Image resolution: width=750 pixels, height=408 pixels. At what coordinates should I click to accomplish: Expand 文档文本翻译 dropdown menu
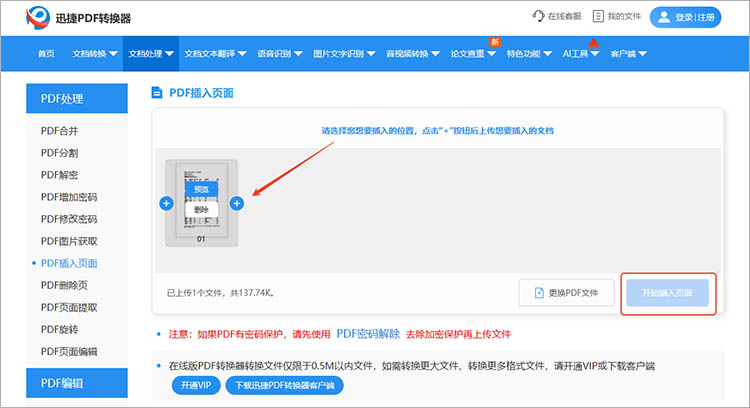215,54
